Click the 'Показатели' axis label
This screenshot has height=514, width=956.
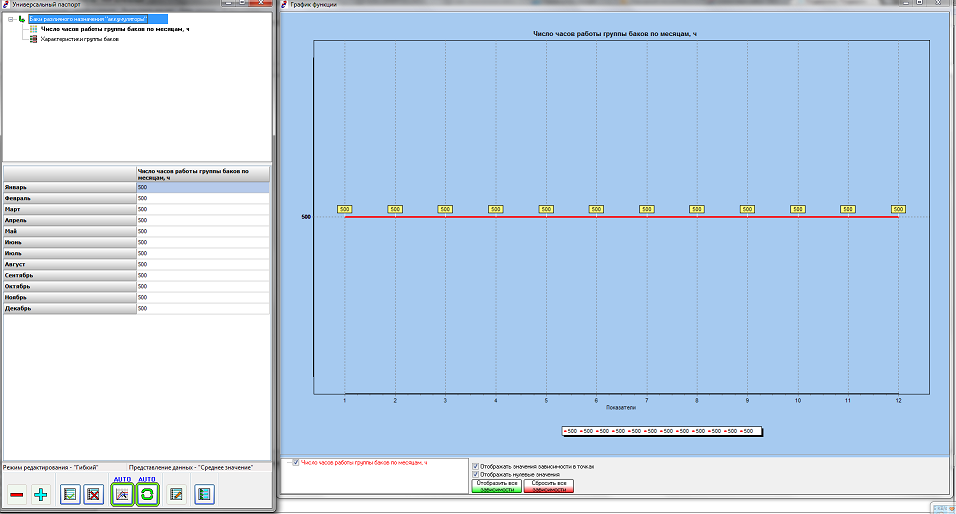621,407
